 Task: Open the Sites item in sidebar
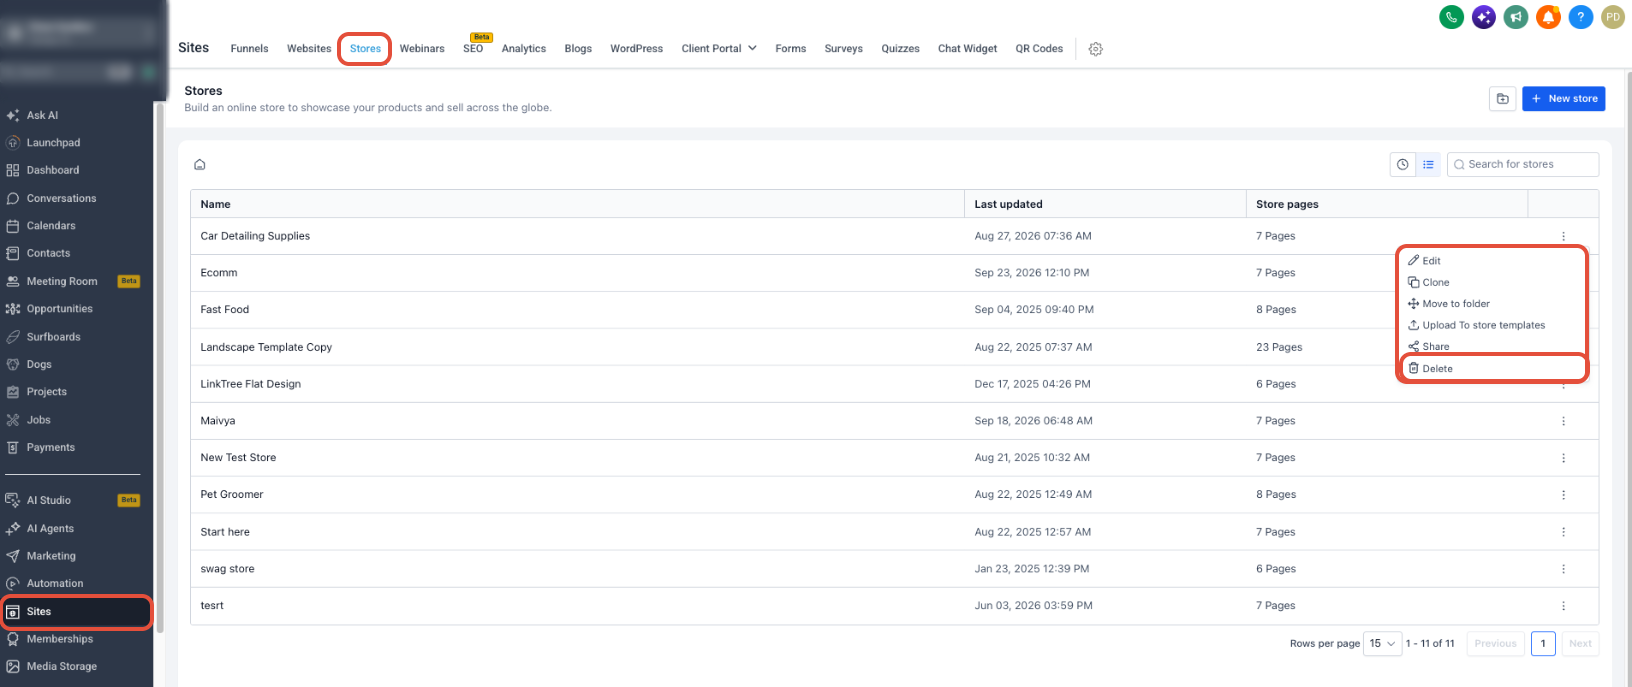76,611
